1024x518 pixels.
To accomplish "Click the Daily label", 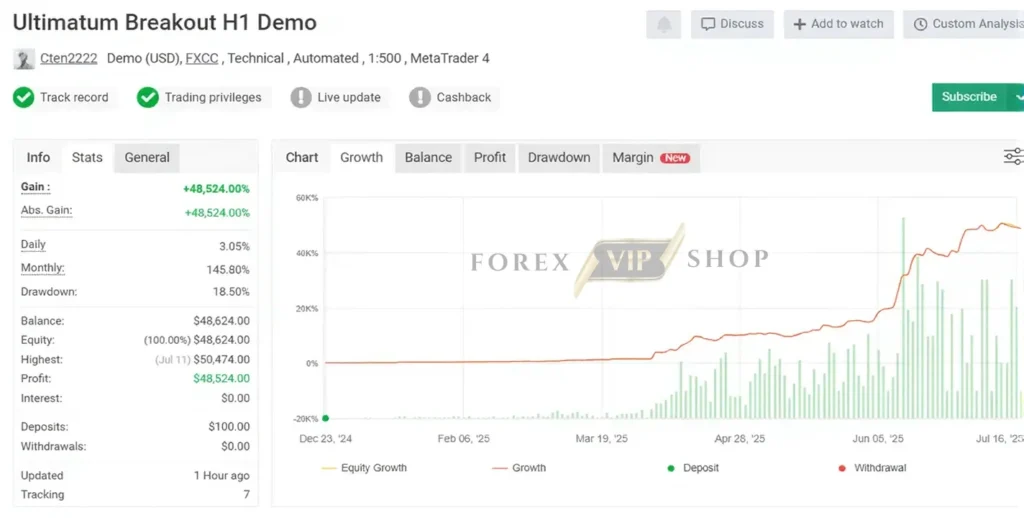I will pyautogui.click(x=33, y=244).
